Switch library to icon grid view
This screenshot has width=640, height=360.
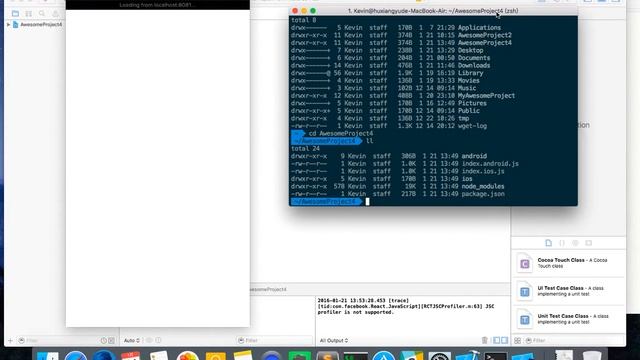517,340
